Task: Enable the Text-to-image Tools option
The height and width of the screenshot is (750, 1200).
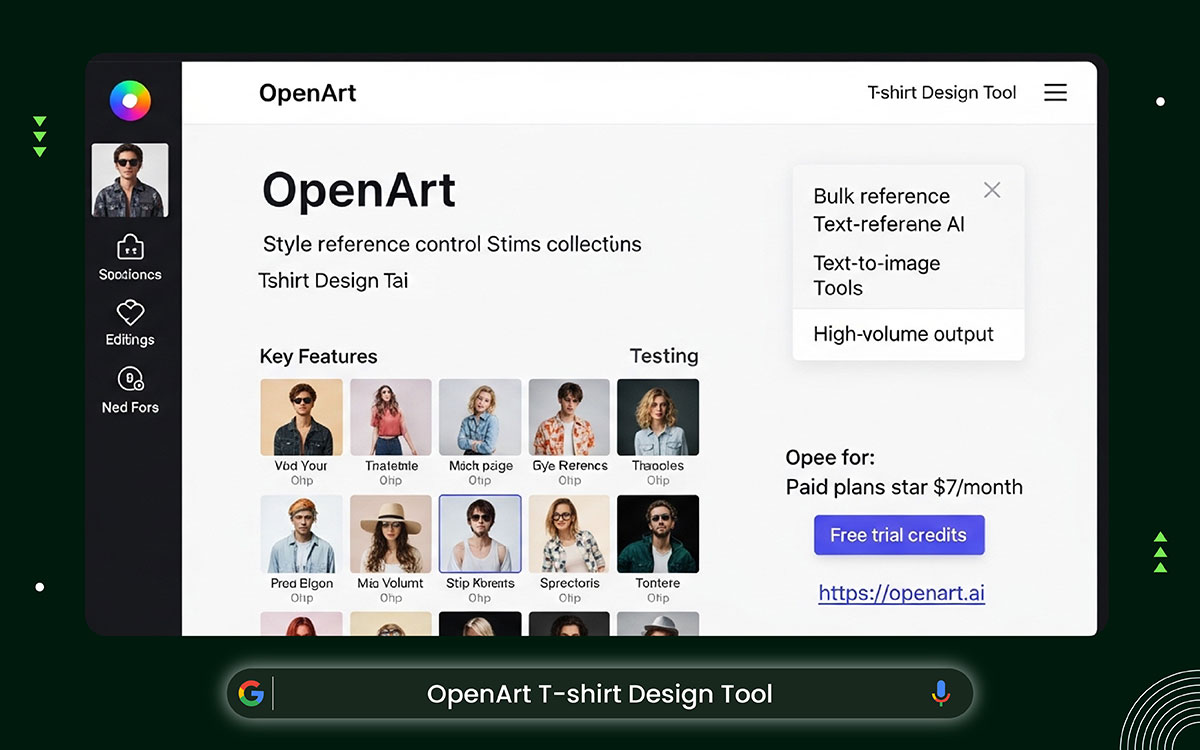Action: point(877,275)
